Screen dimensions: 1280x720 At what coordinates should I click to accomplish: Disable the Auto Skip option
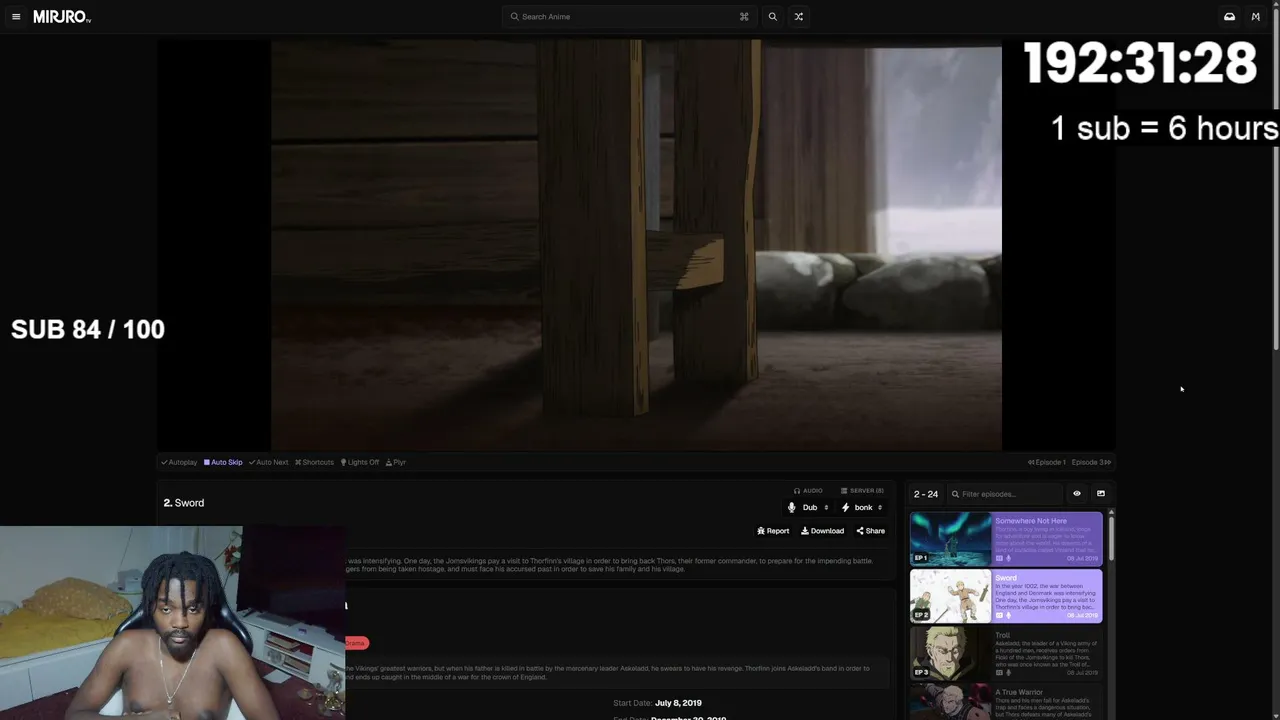click(223, 462)
